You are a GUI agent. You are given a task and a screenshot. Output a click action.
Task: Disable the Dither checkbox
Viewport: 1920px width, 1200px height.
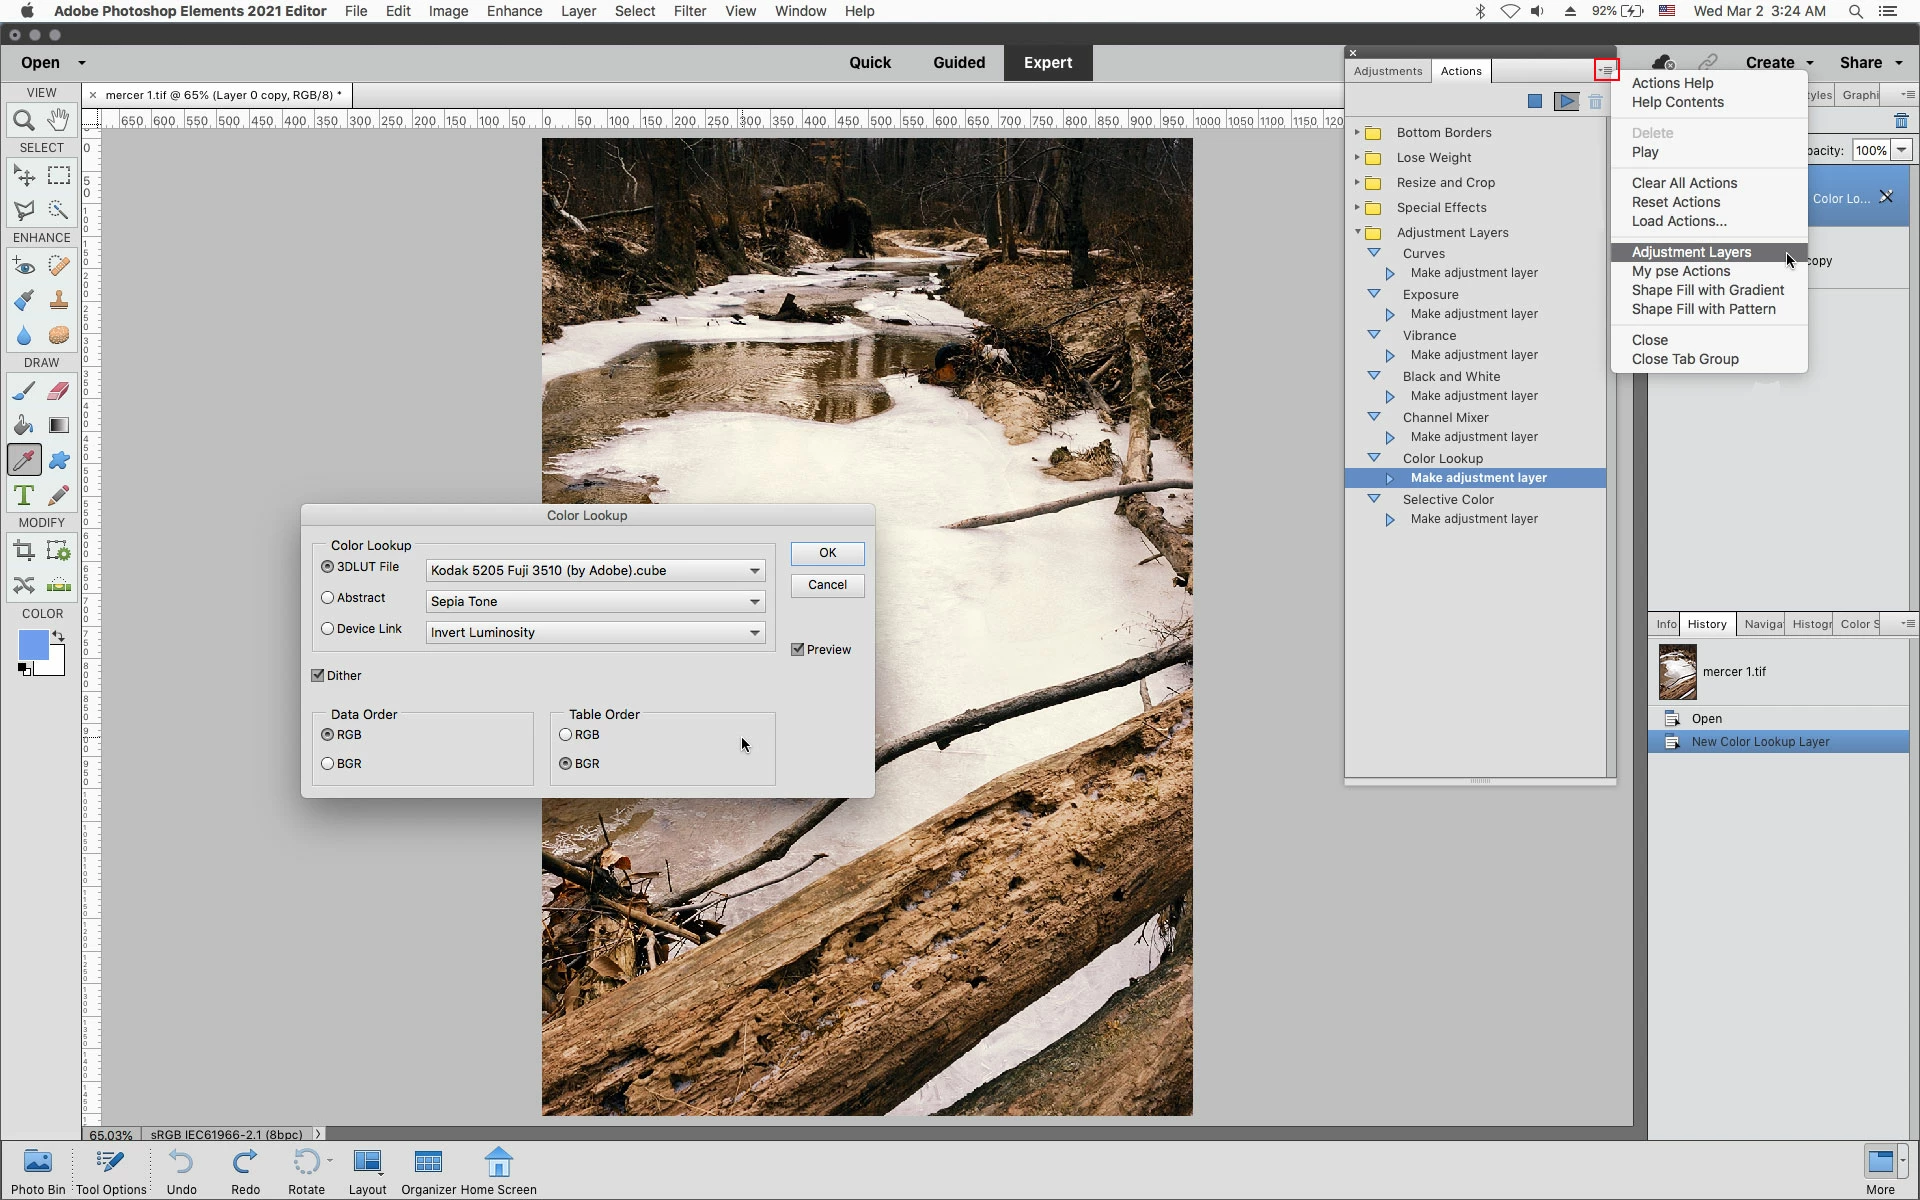(318, 676)
